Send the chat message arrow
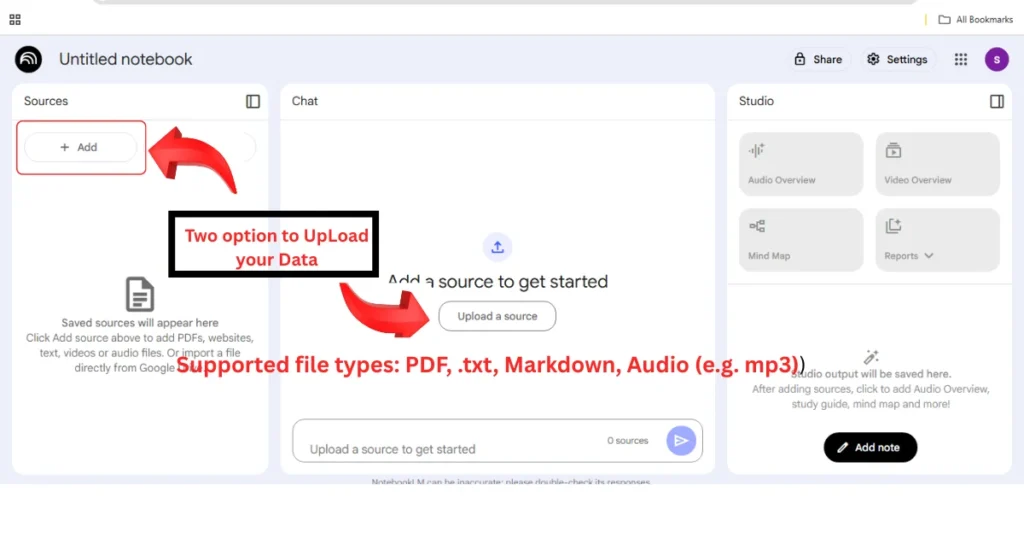Image resolution: width=1024 pixels, height=538 pixels. tap(680, 441)
